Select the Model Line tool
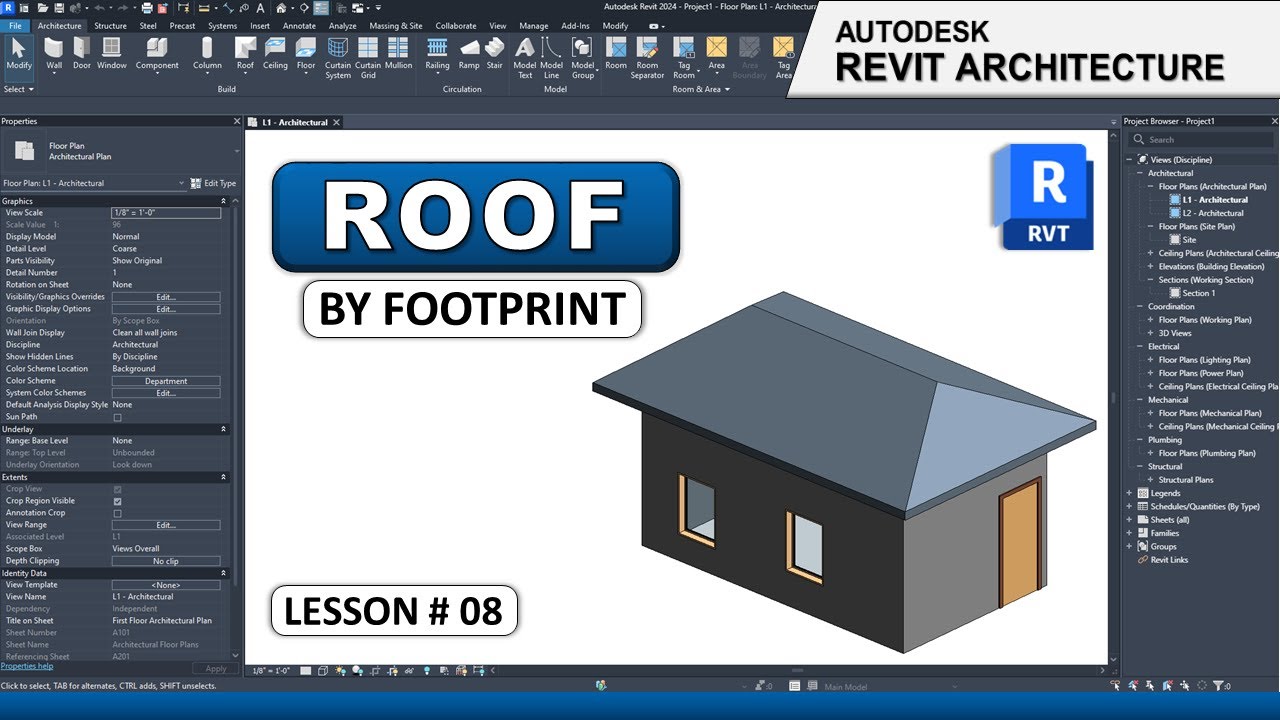 pos(552,58)
